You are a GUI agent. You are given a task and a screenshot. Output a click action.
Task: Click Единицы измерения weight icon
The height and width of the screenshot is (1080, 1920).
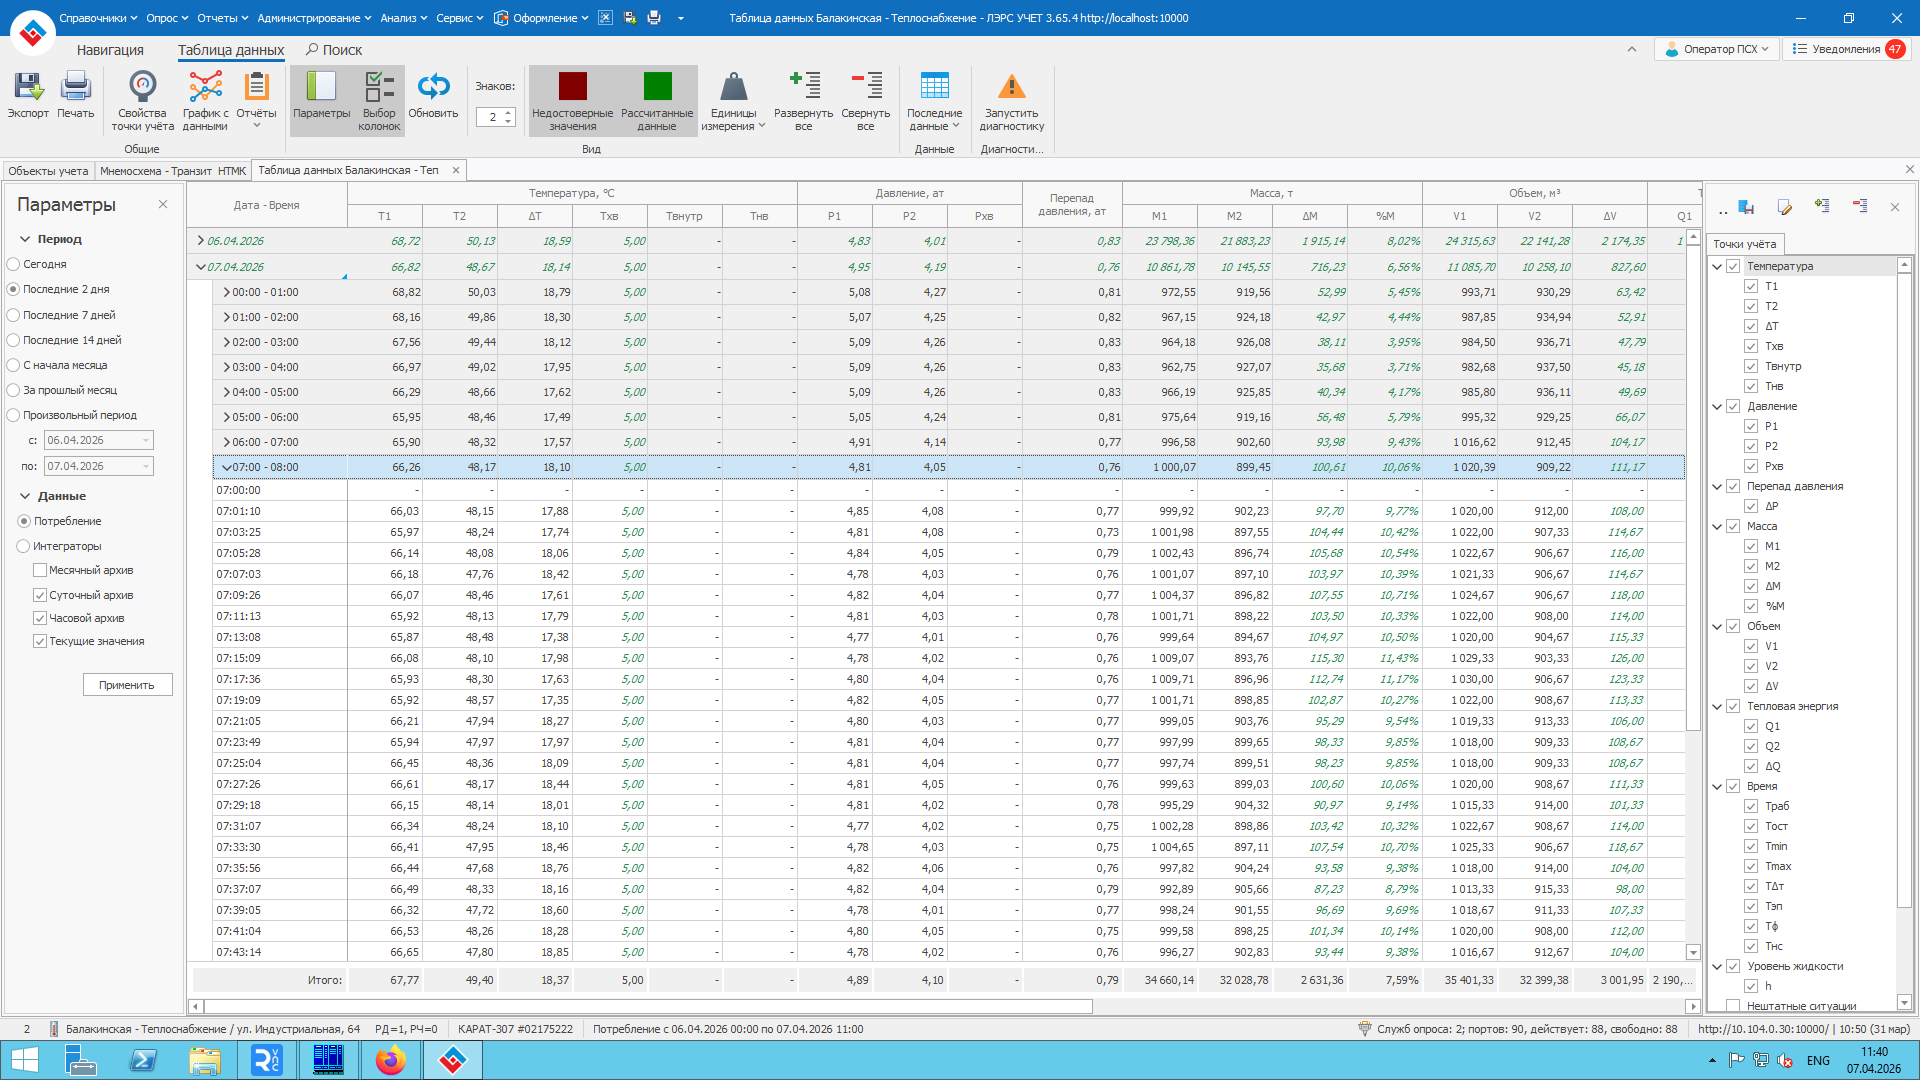point(733,88)
